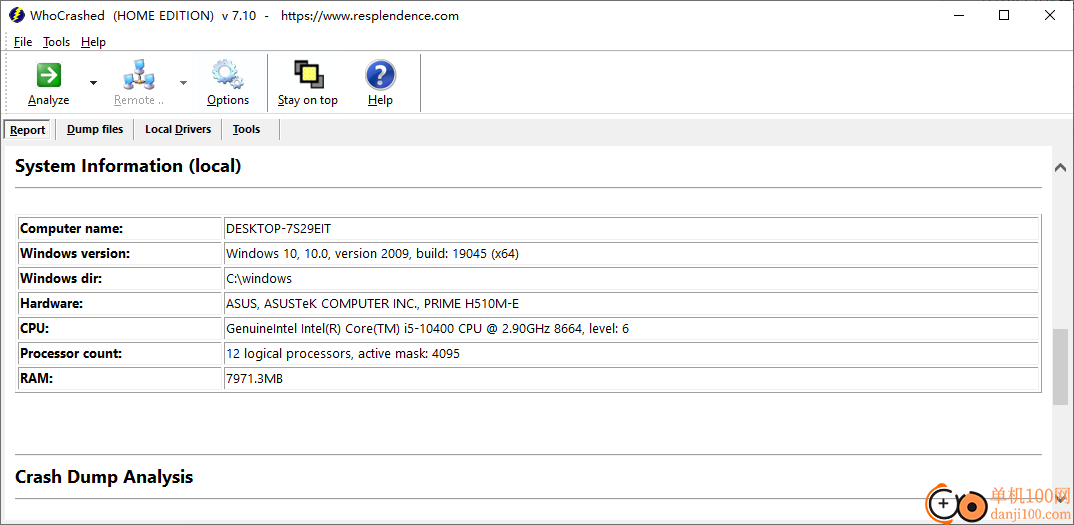This screenshot has width=1074, height=525.
Task: Click the scrollbar up arrow
Action: pyautogui.click(x=1060, y=167)
